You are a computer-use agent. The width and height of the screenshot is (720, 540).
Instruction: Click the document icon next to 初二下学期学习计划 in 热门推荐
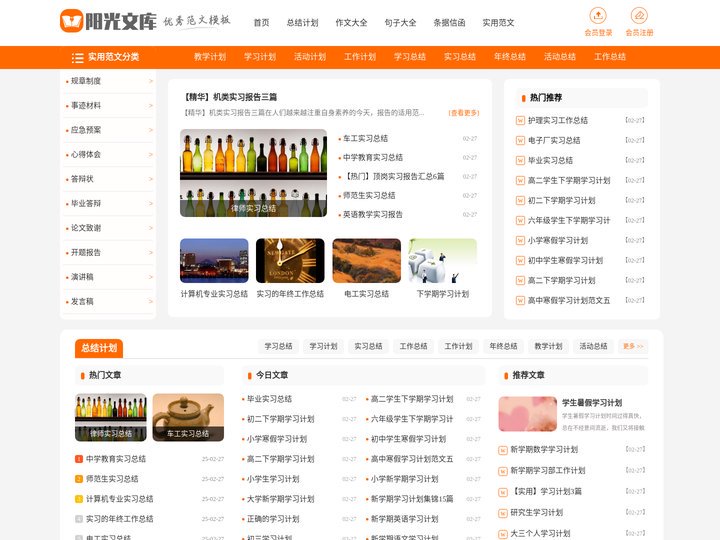click(x=520, y=201)
